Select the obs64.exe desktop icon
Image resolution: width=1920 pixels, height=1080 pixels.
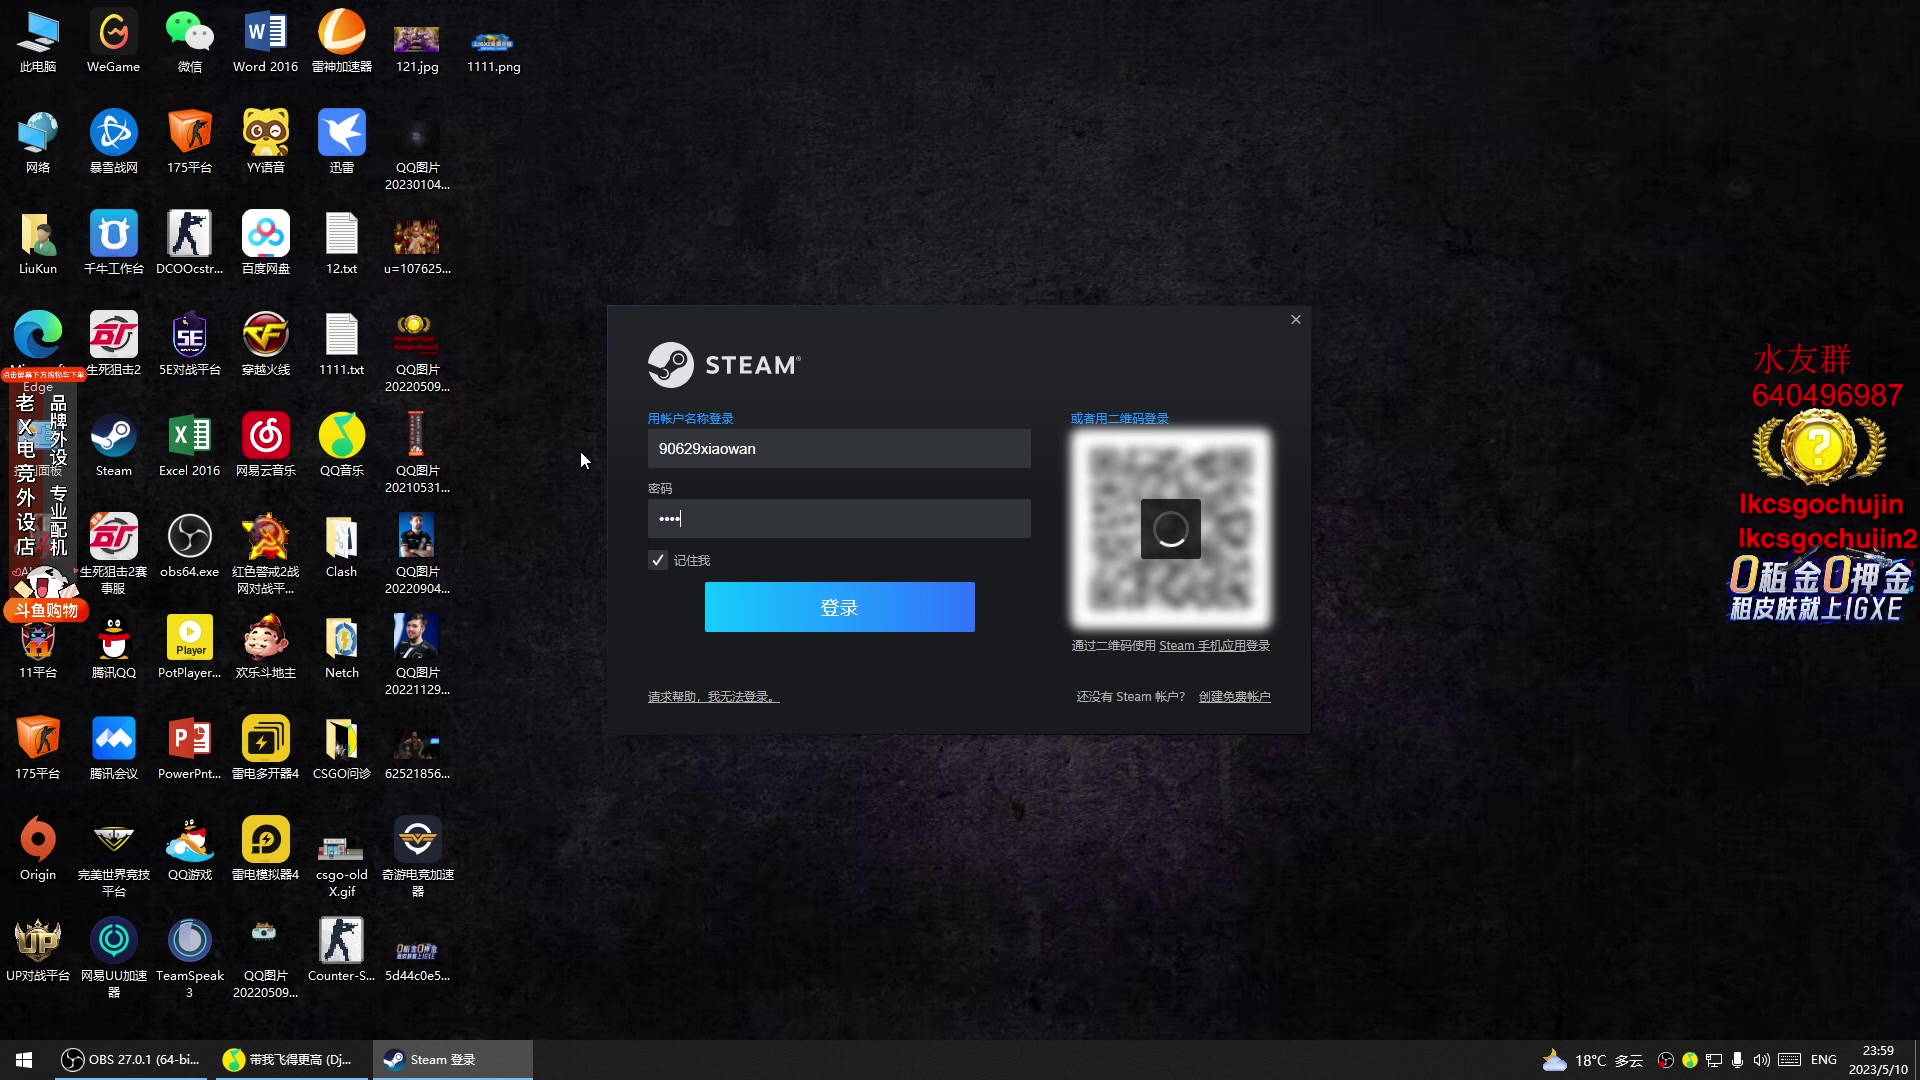coord(189,547)
